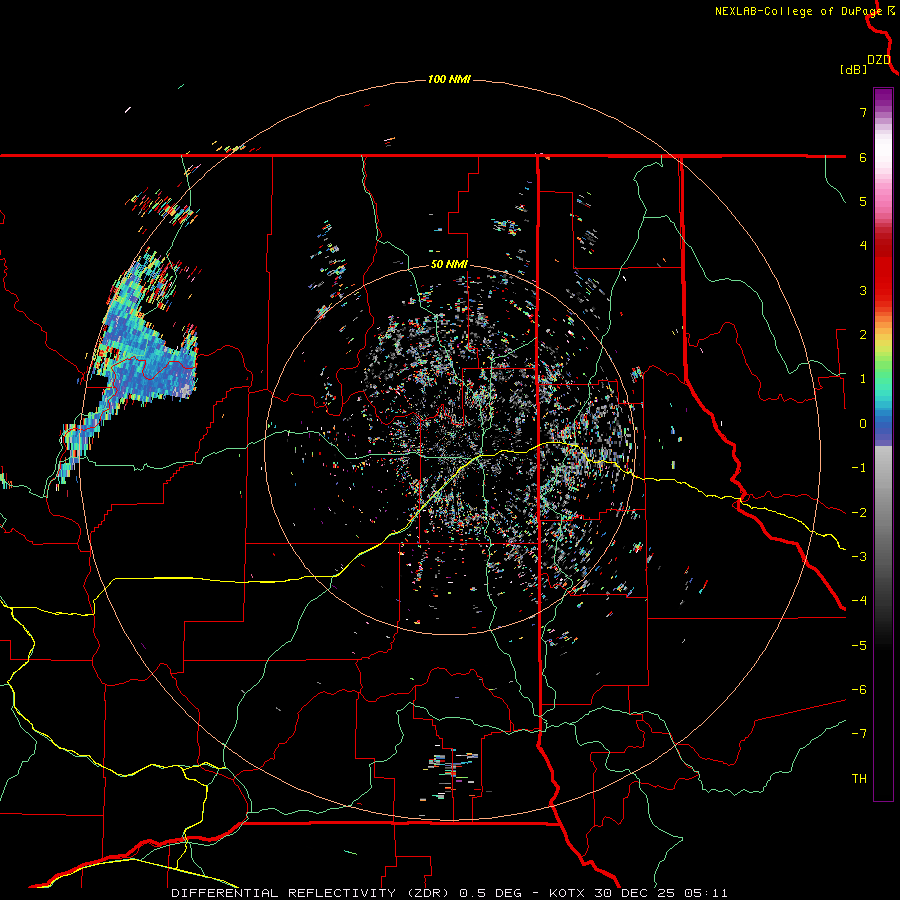Click the 100 NMI range ring label
Viewport: 900px width, 900px height.
[x=449, y=79]
